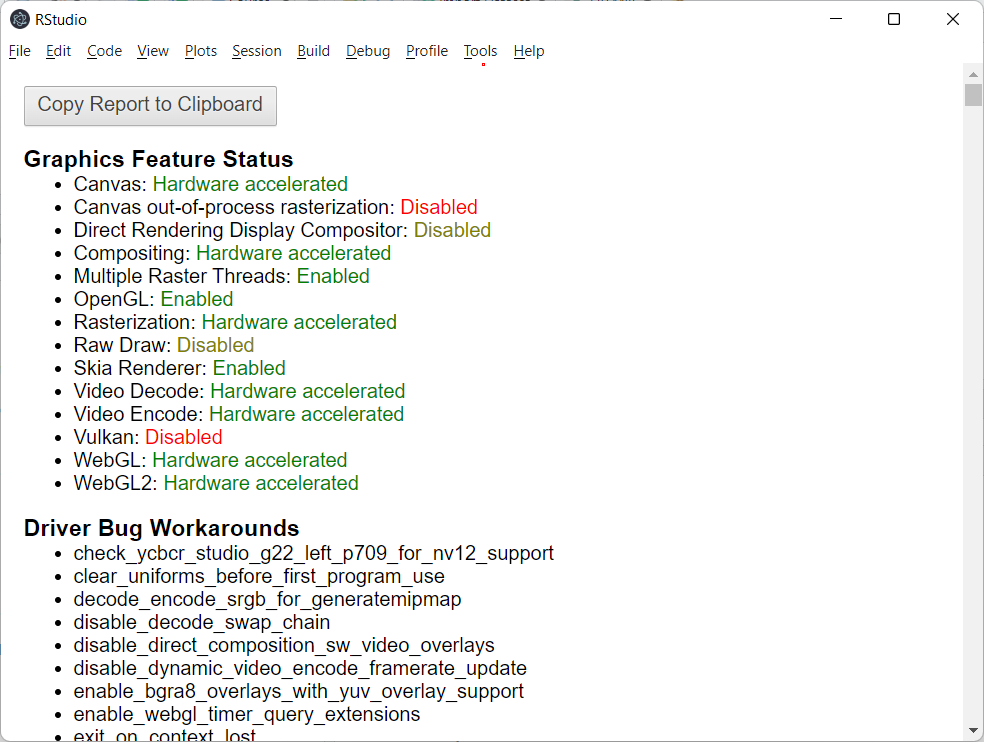Click Raw Draw: Disabled entry
The image size is (984, 742).
point(164,345)
